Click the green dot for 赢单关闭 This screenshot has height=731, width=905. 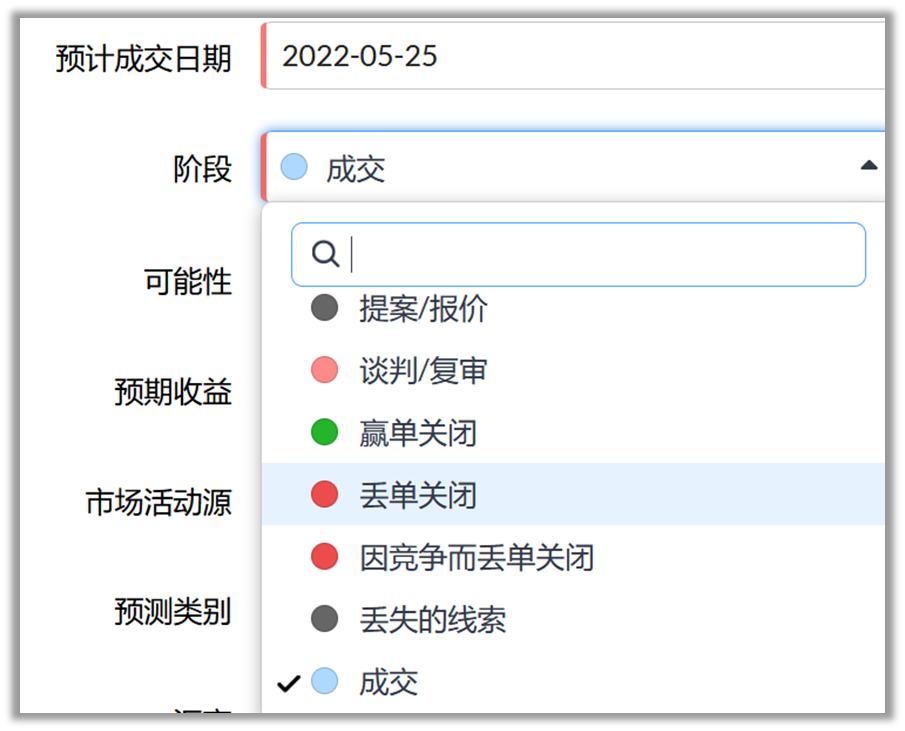[x=324, y=433]
